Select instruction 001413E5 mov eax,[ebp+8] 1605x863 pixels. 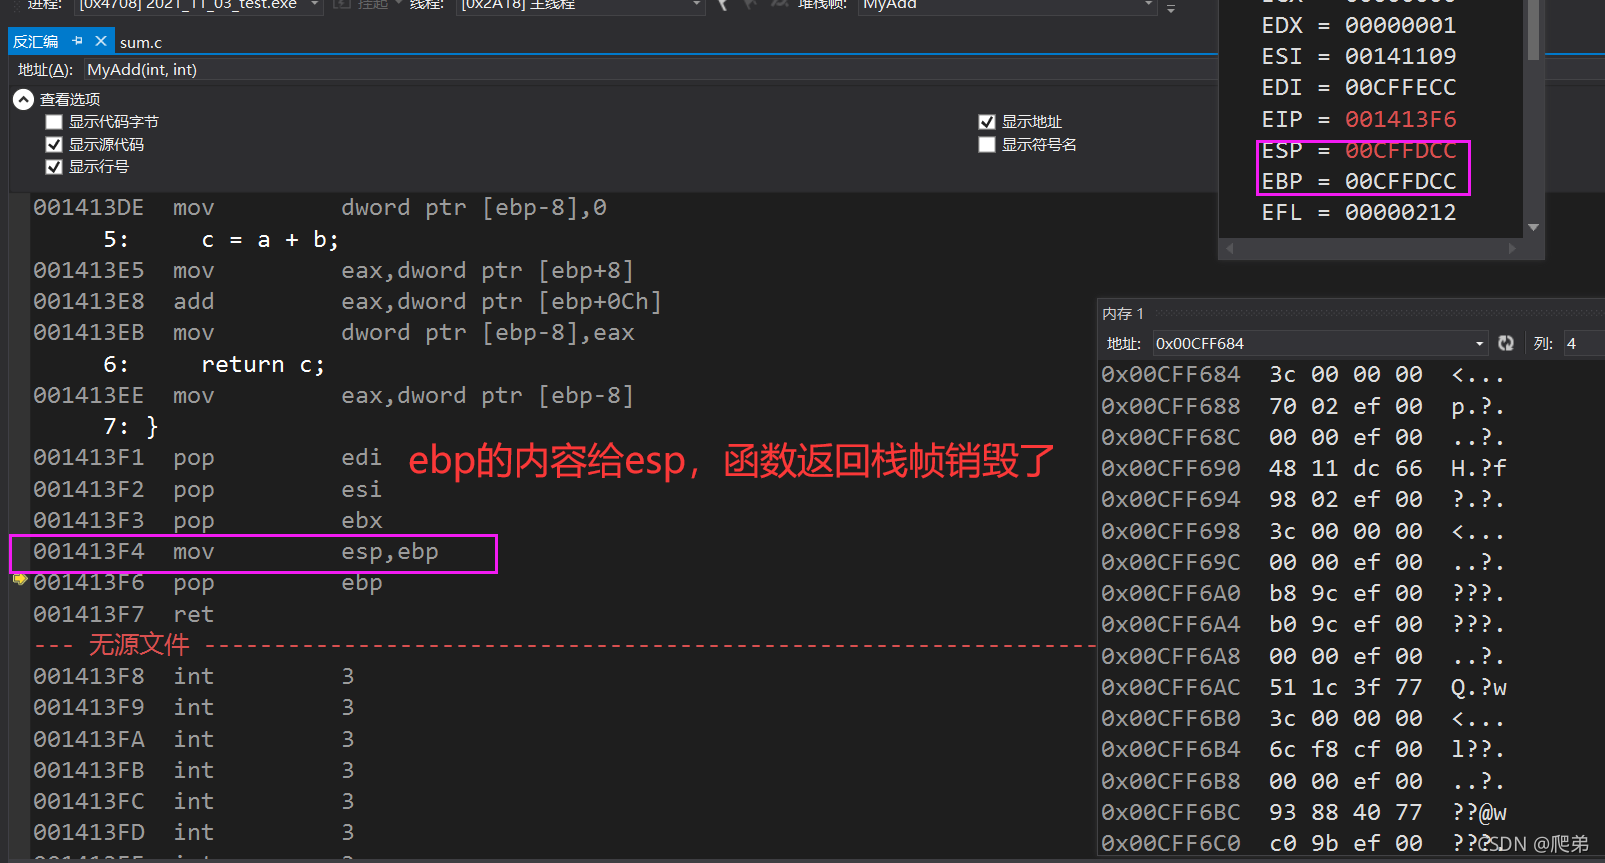[334, 271]
